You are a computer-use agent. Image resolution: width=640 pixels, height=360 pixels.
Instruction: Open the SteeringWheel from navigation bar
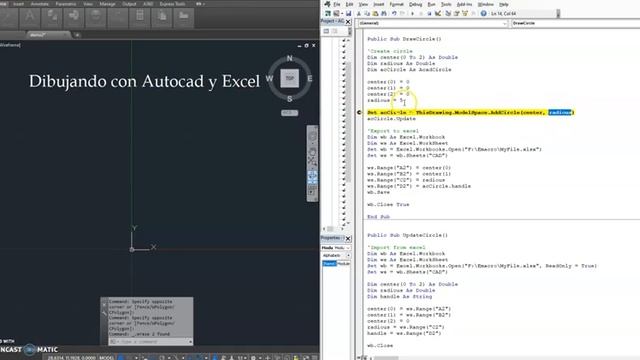[x=312, y=137]
